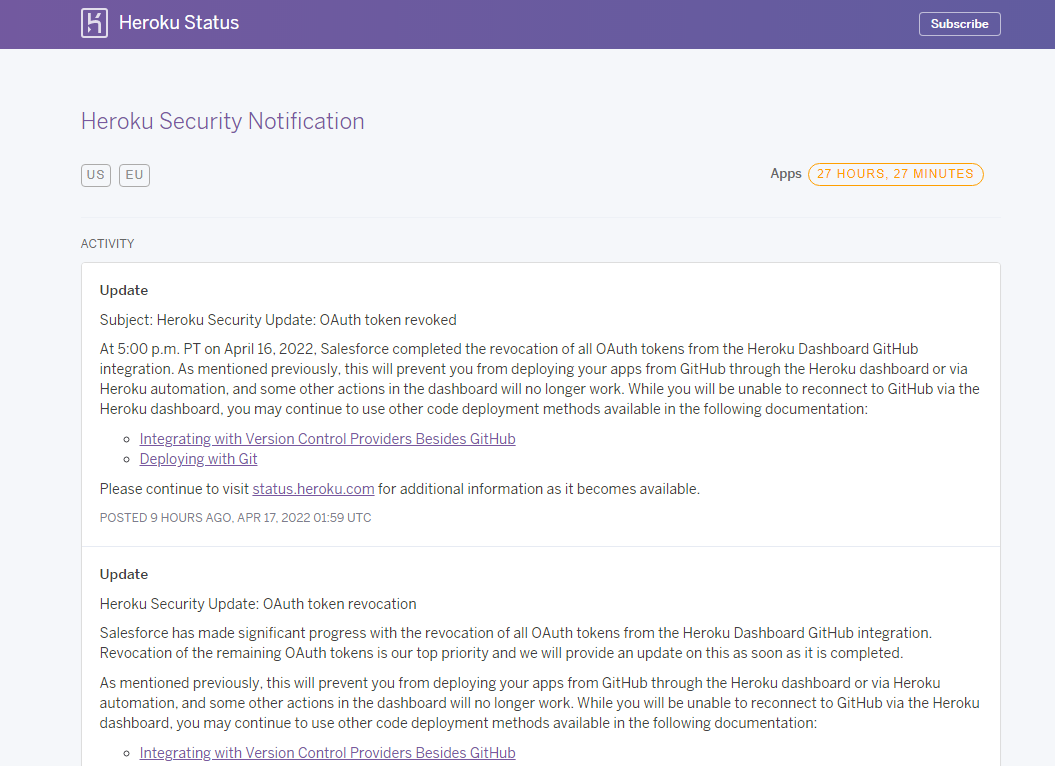Click the 'OAuth token revoked' subject line
1055x766 pixels.
(277, 319)
